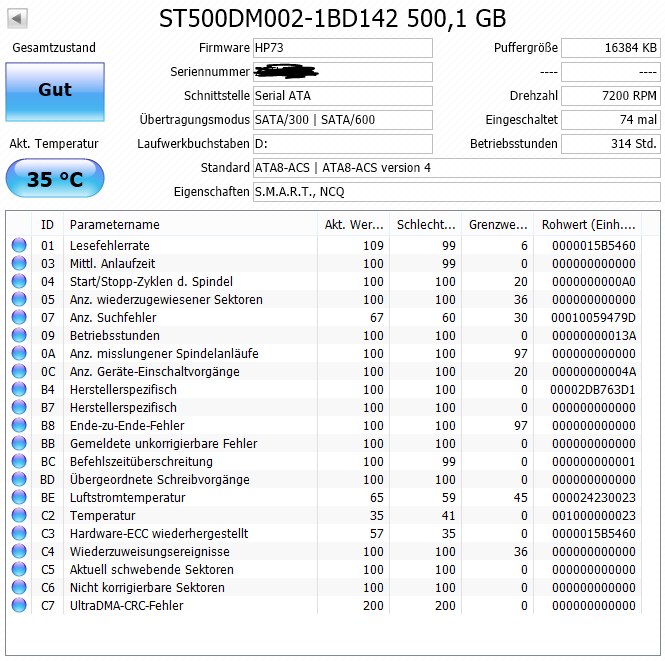This screenshot has height=661, width=665.
Task: Select threshold value 45 of Luftstromtemperatur
Action: point(520,498)
